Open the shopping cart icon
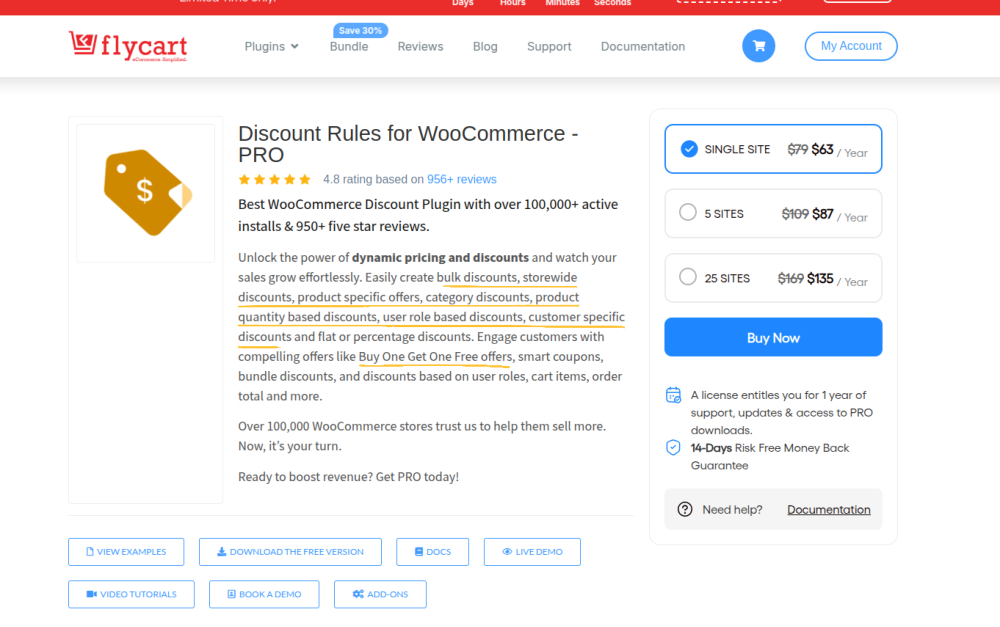Viewport: 1000px width, 627px height. tap(758, 46)
